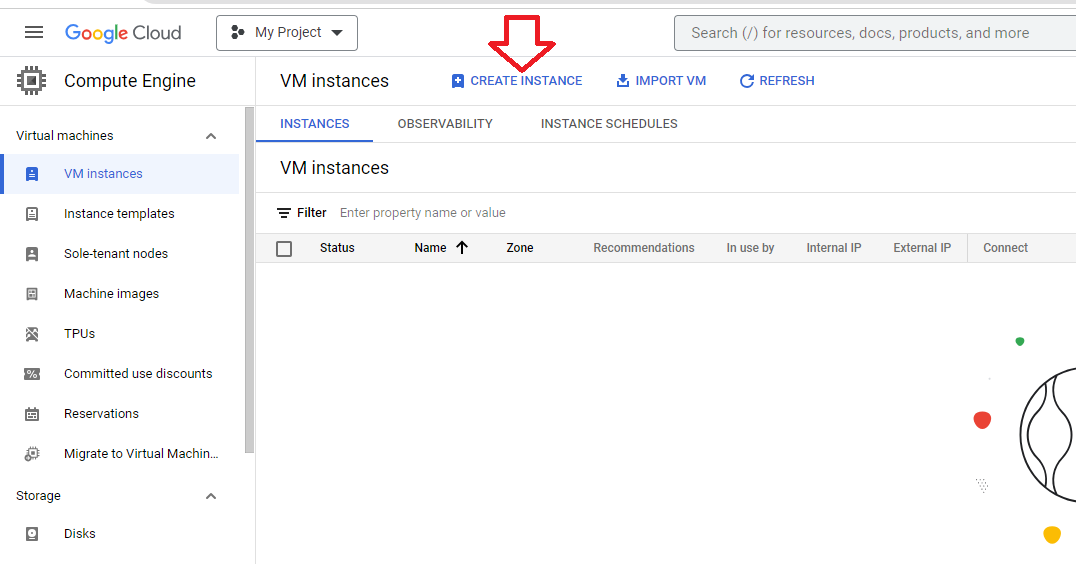Switch to the OBSERVABILITY tab
The width and height of the screenshot is (1076, 564).
tap(445, 124)
